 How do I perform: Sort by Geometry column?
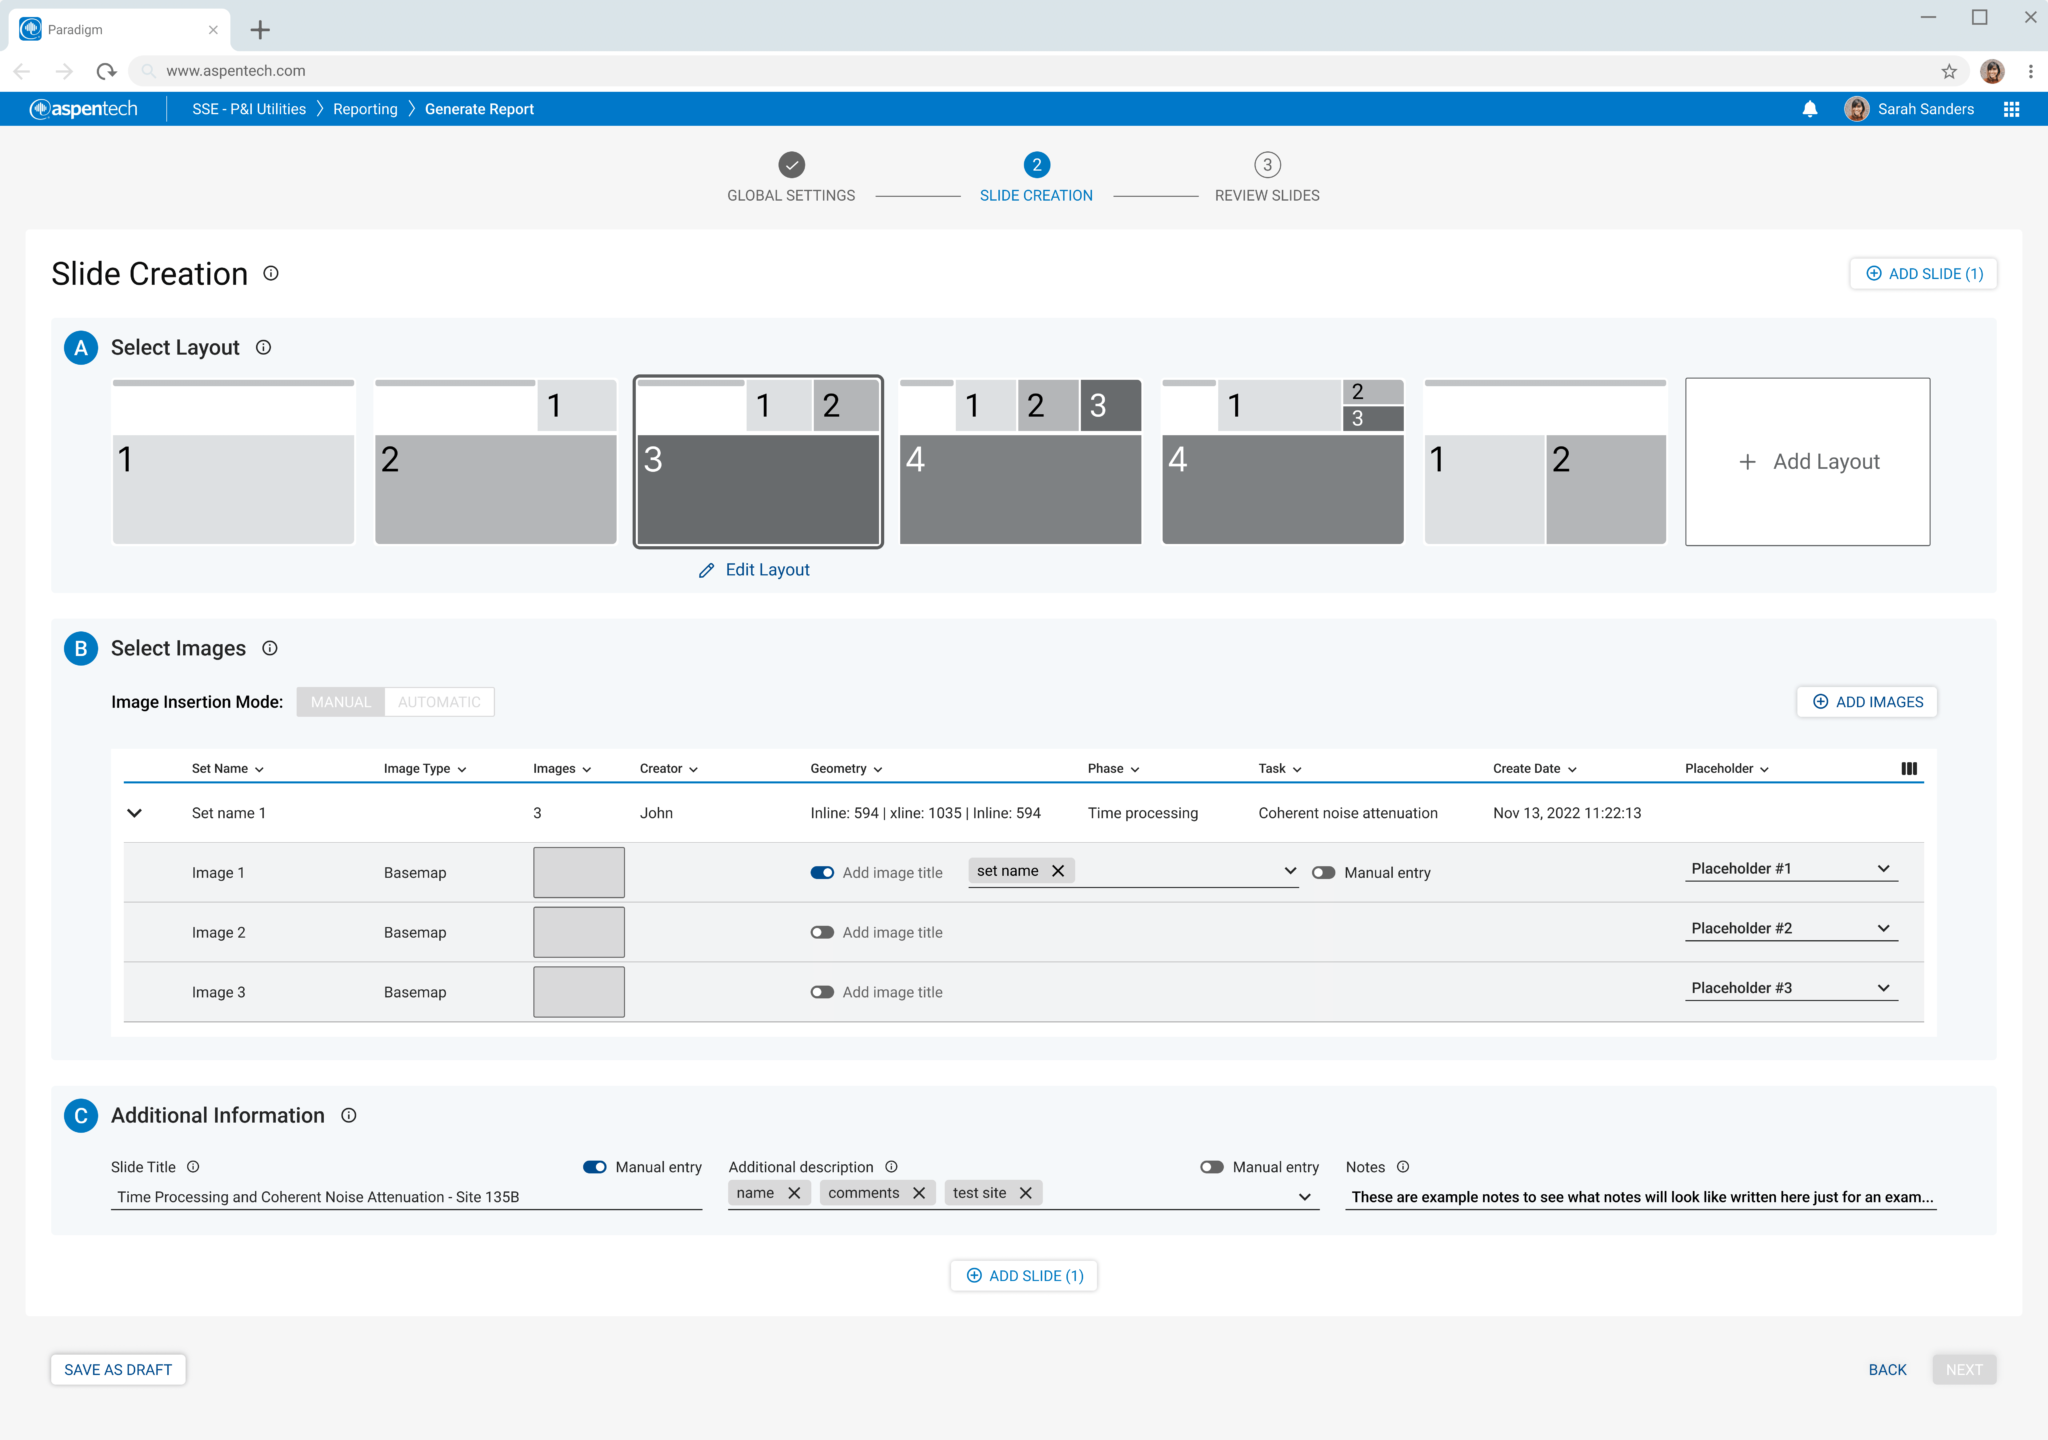click(x=846, y=768)
